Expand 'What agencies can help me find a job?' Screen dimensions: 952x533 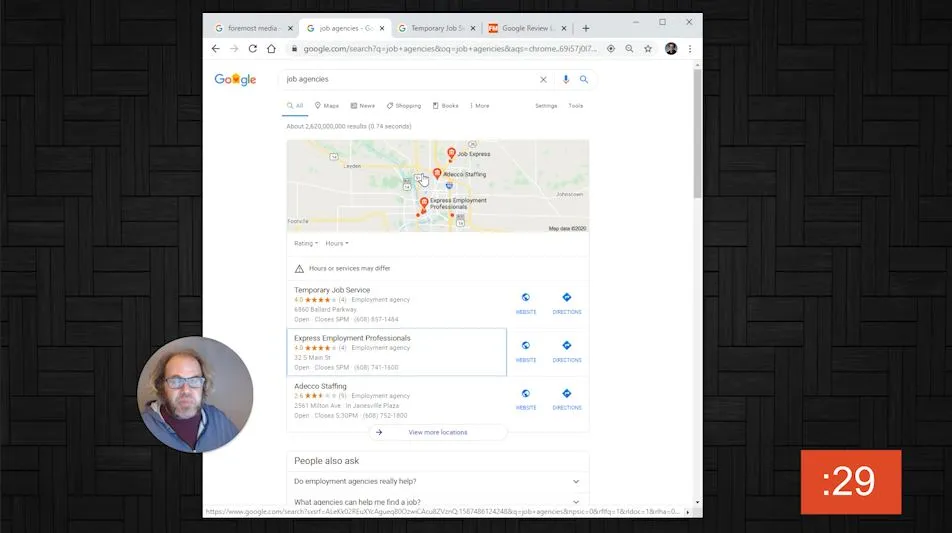[437, 501]
